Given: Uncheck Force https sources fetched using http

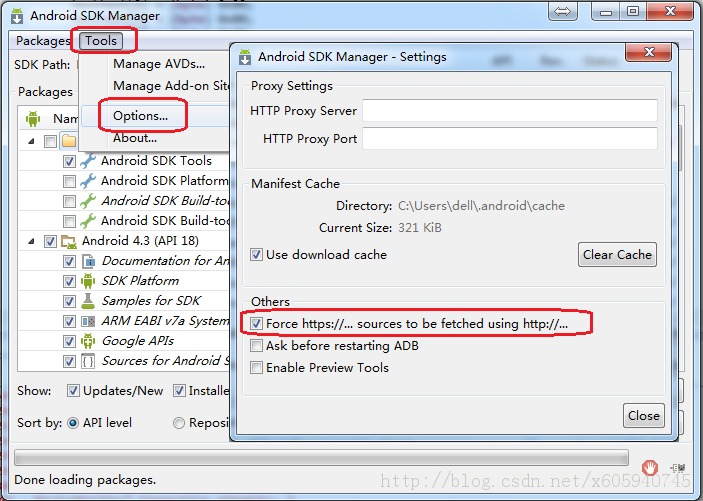Looking at the screenshot, I should tap(257, 324).
